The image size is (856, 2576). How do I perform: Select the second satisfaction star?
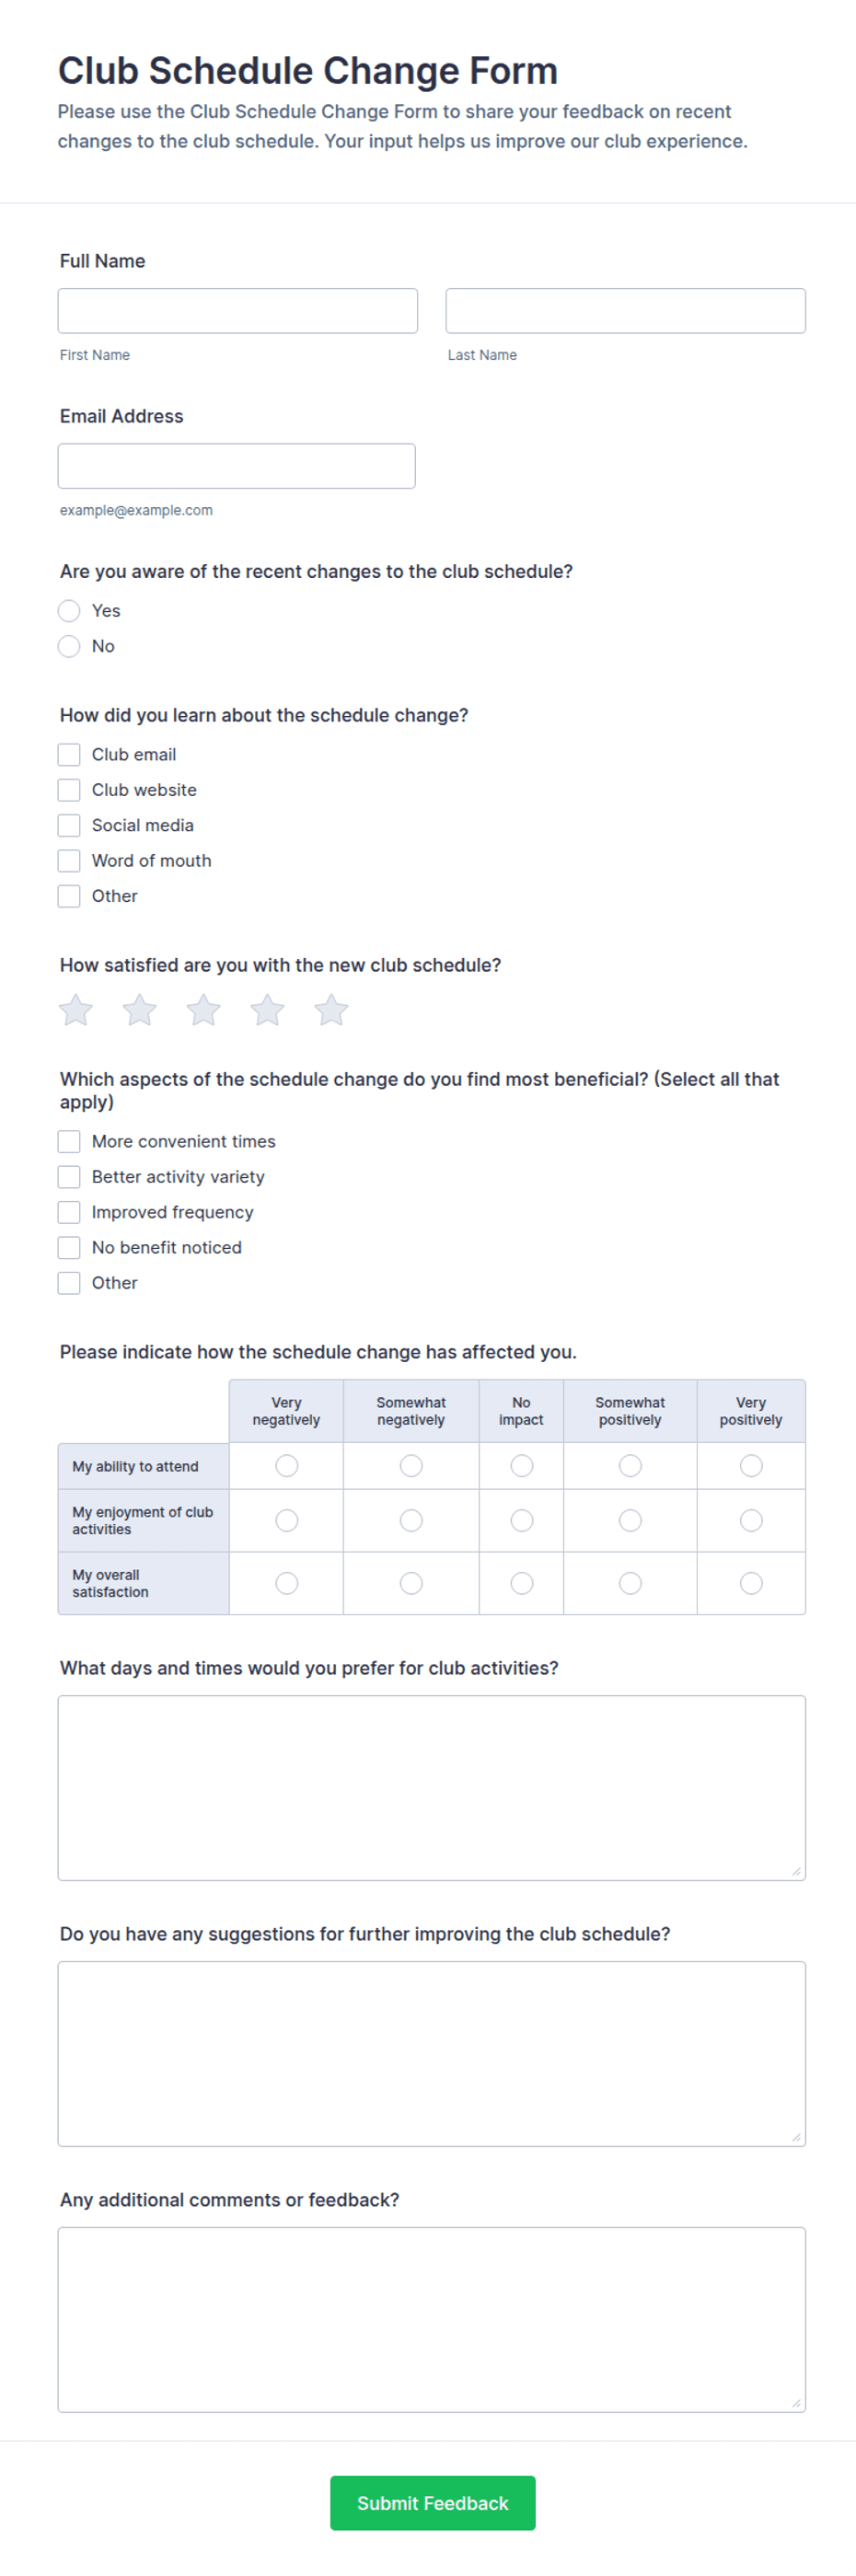click(x=140, y=1010)
